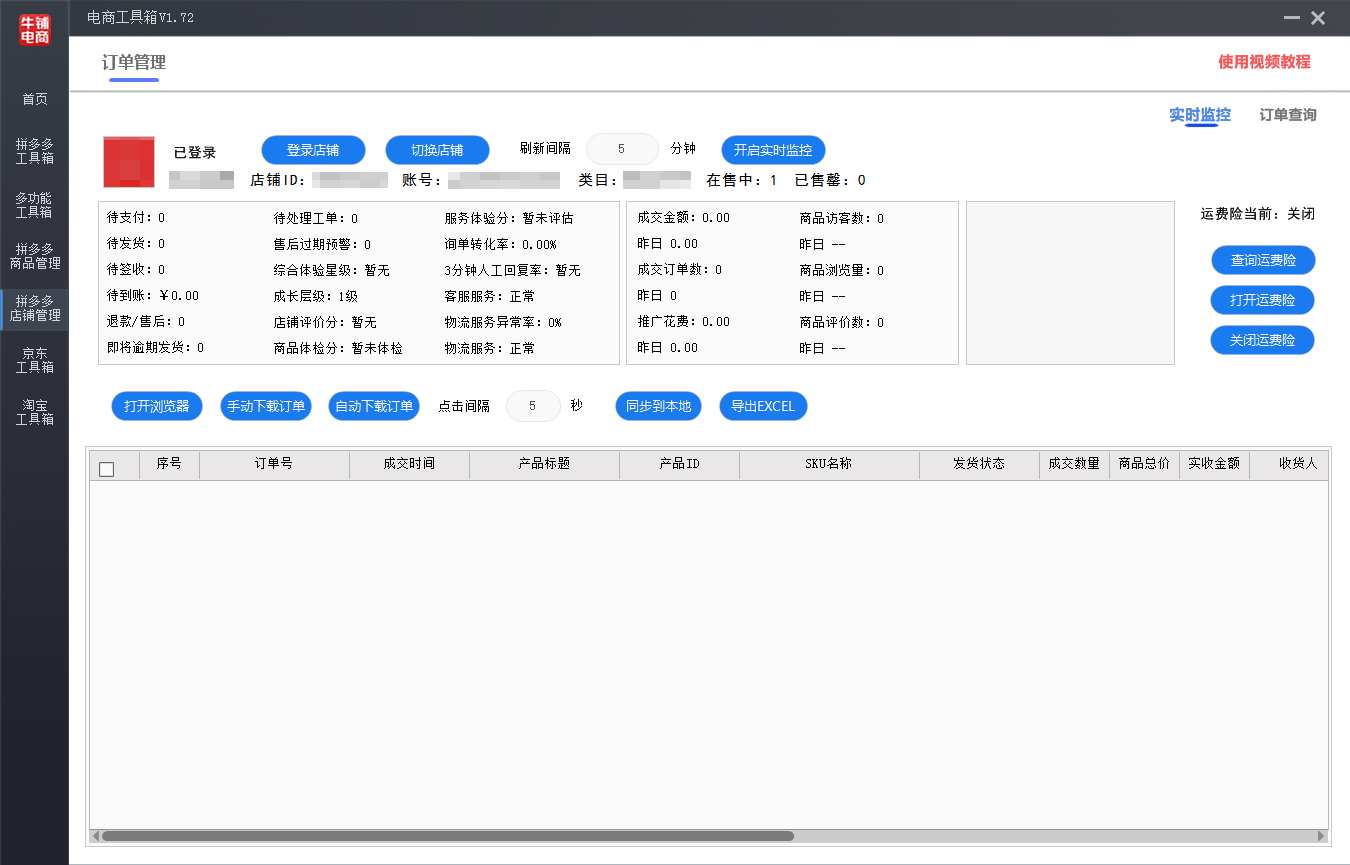Image resolution: width=1350 pixels, height=865 pixels.
Task: Open the 使用视频教程 link
Action: 1264,62
